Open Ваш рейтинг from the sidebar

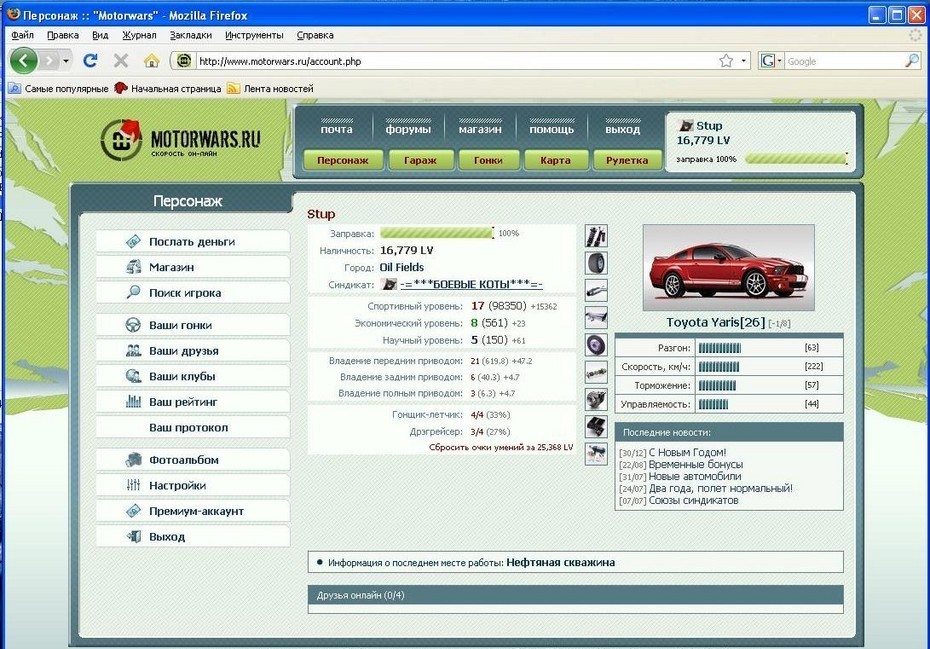tap(193, 402)
